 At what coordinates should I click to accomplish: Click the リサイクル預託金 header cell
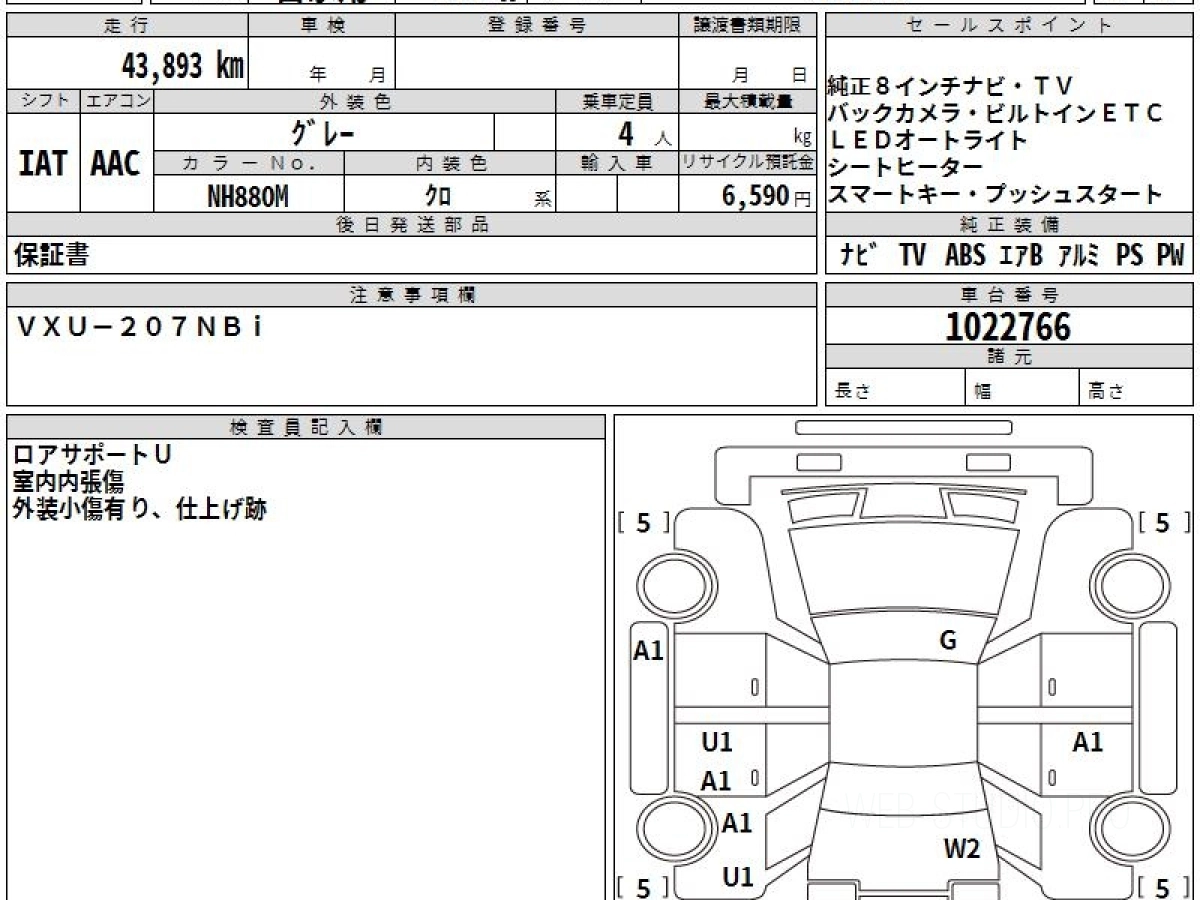pyautogui.click(x=748, y=163)
